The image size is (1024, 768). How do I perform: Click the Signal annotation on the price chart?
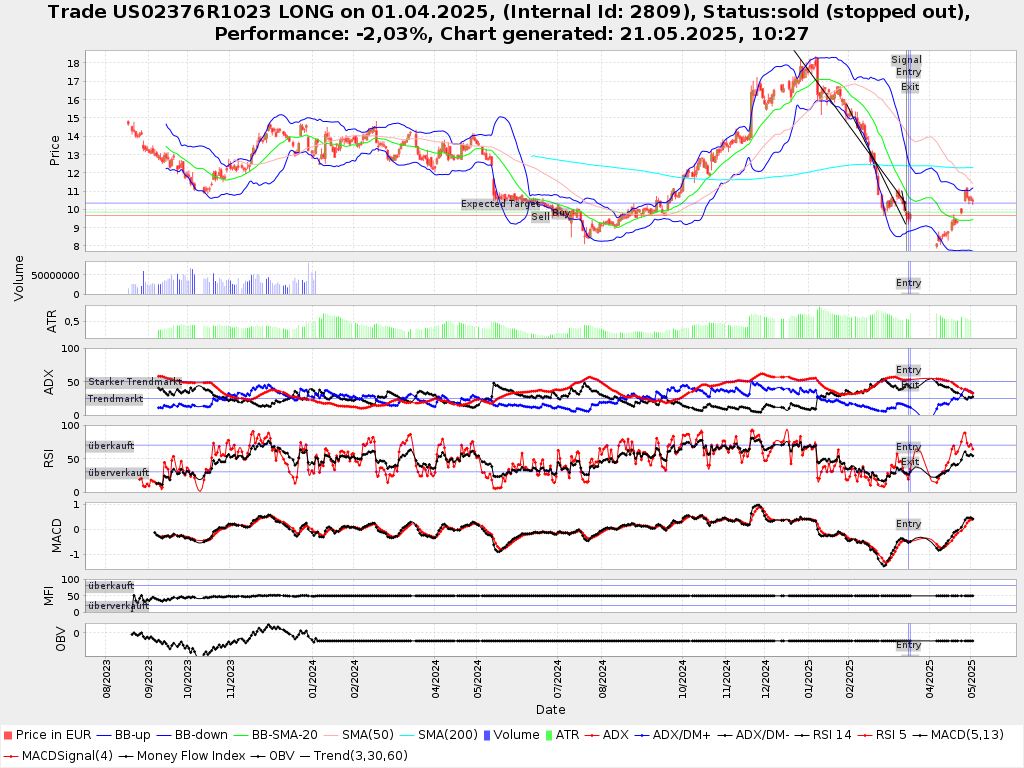pos(906,60)
